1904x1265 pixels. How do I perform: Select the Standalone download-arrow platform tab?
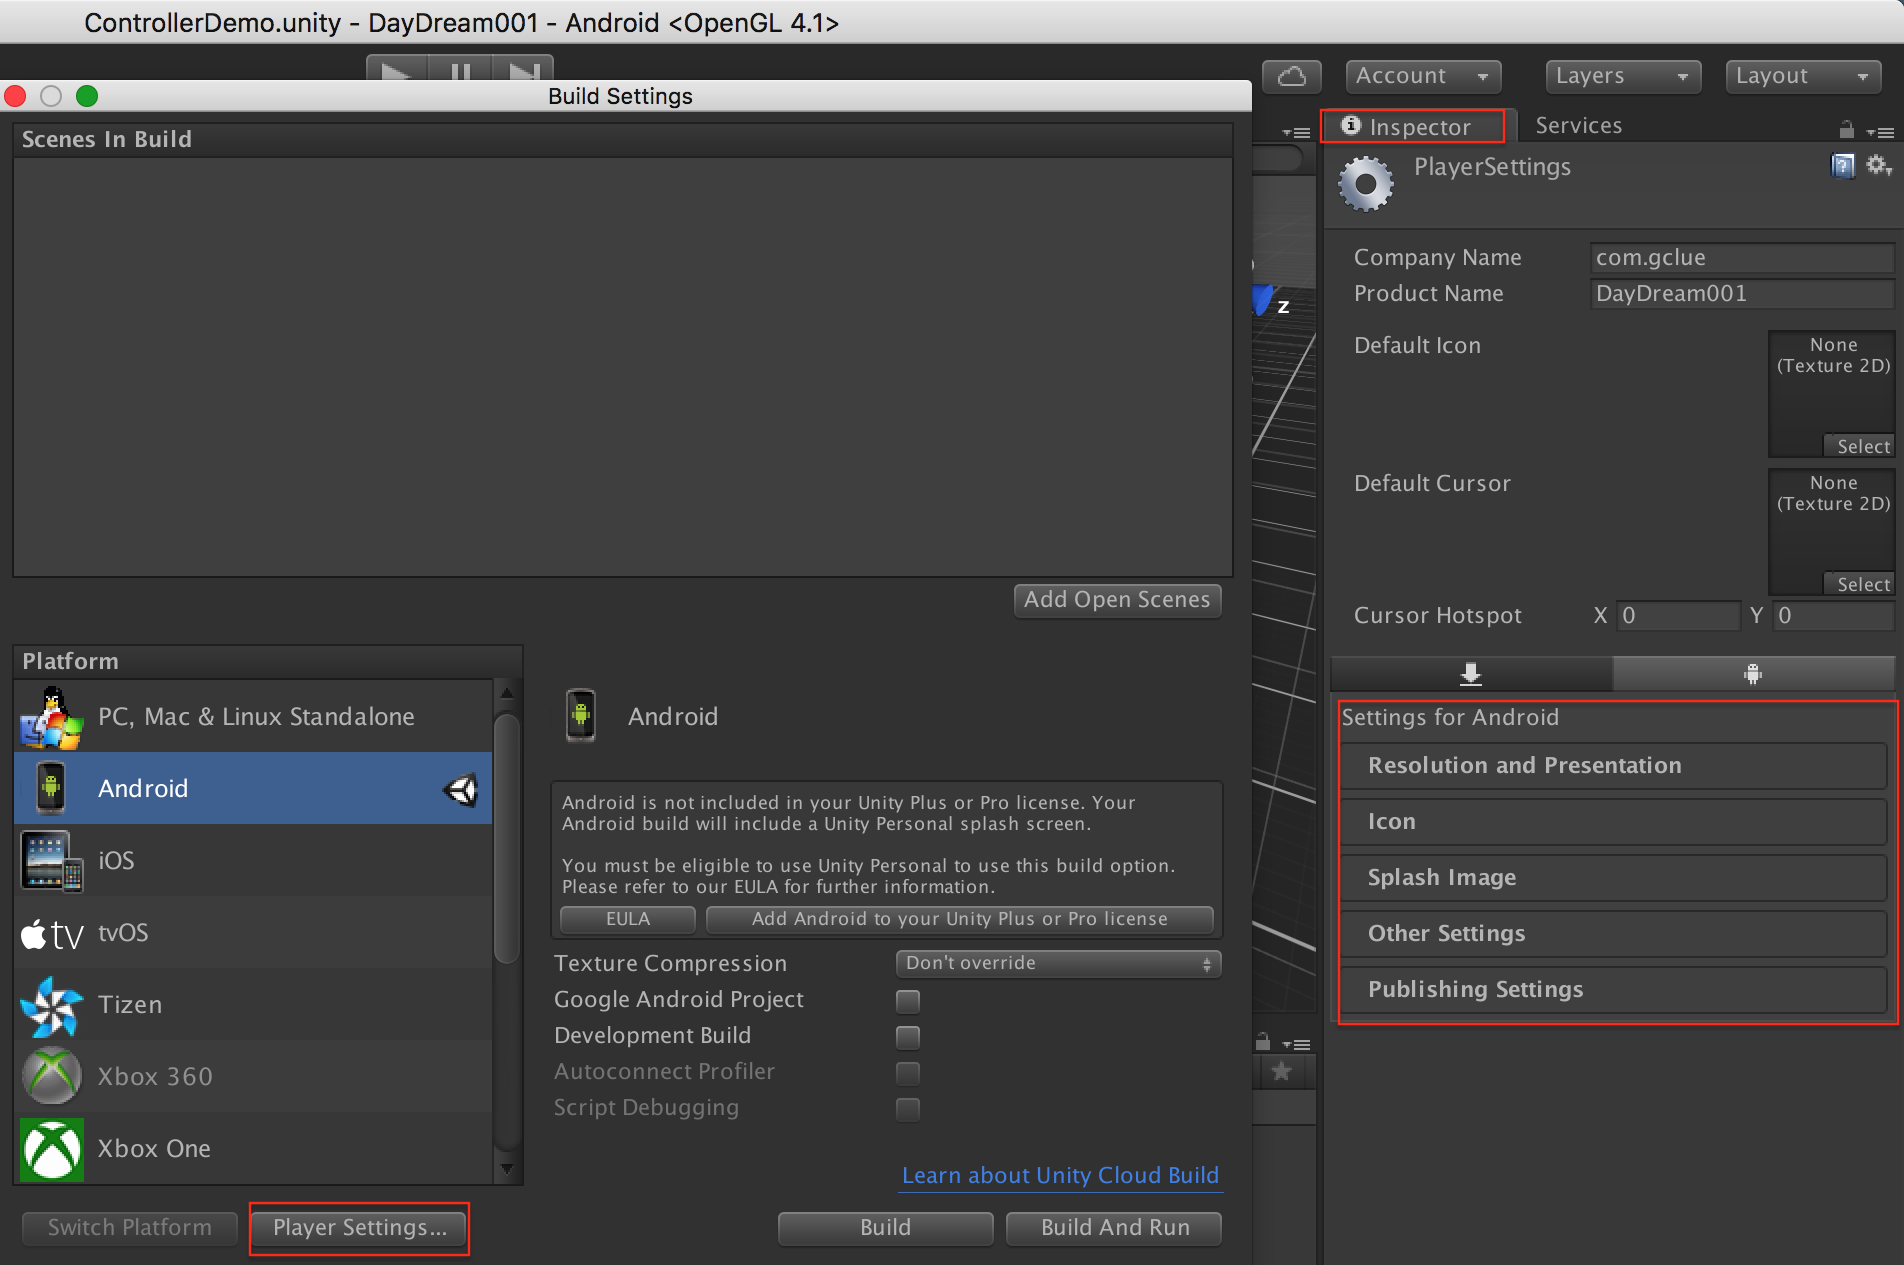[1471, 673]
